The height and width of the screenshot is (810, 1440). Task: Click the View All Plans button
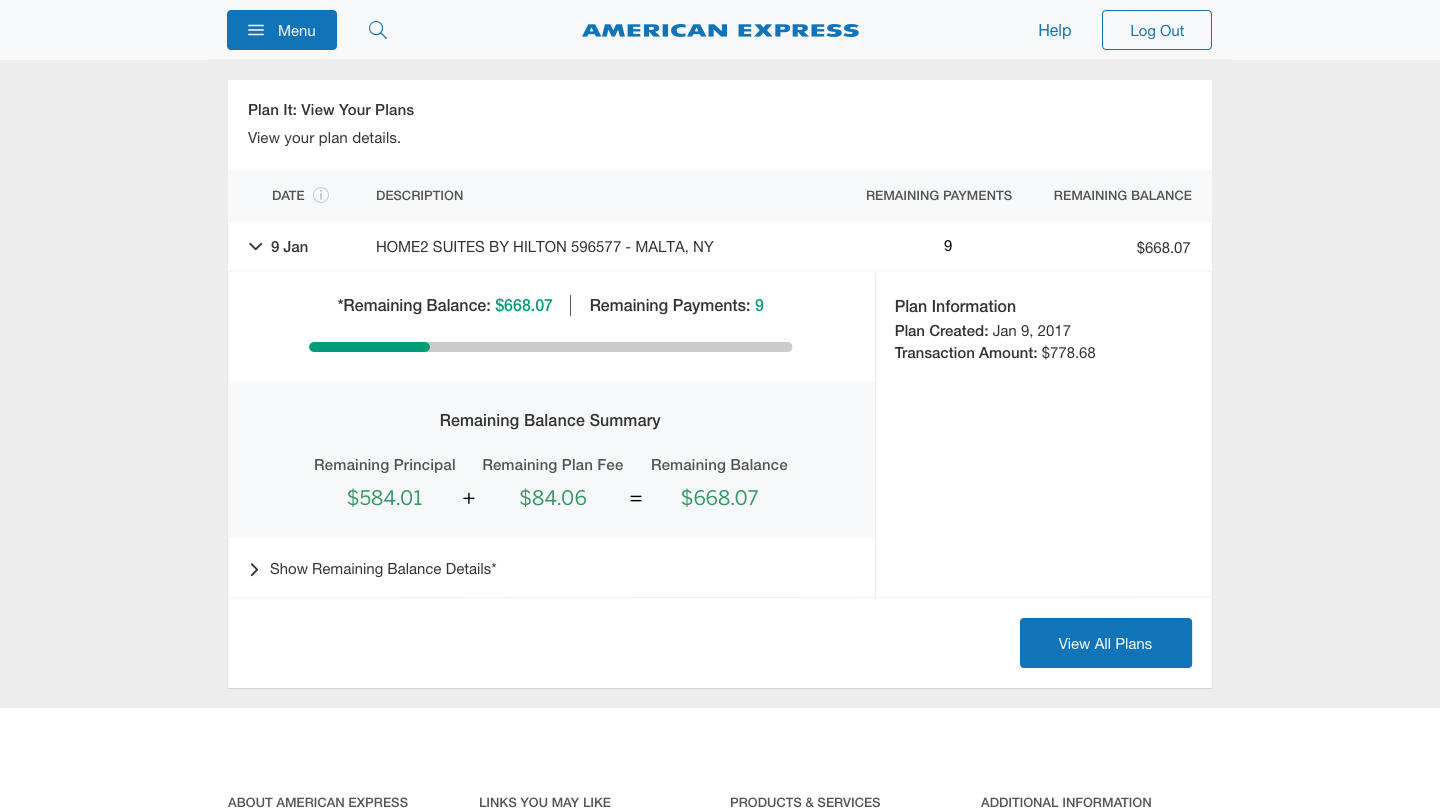[x=1106, y=643]
